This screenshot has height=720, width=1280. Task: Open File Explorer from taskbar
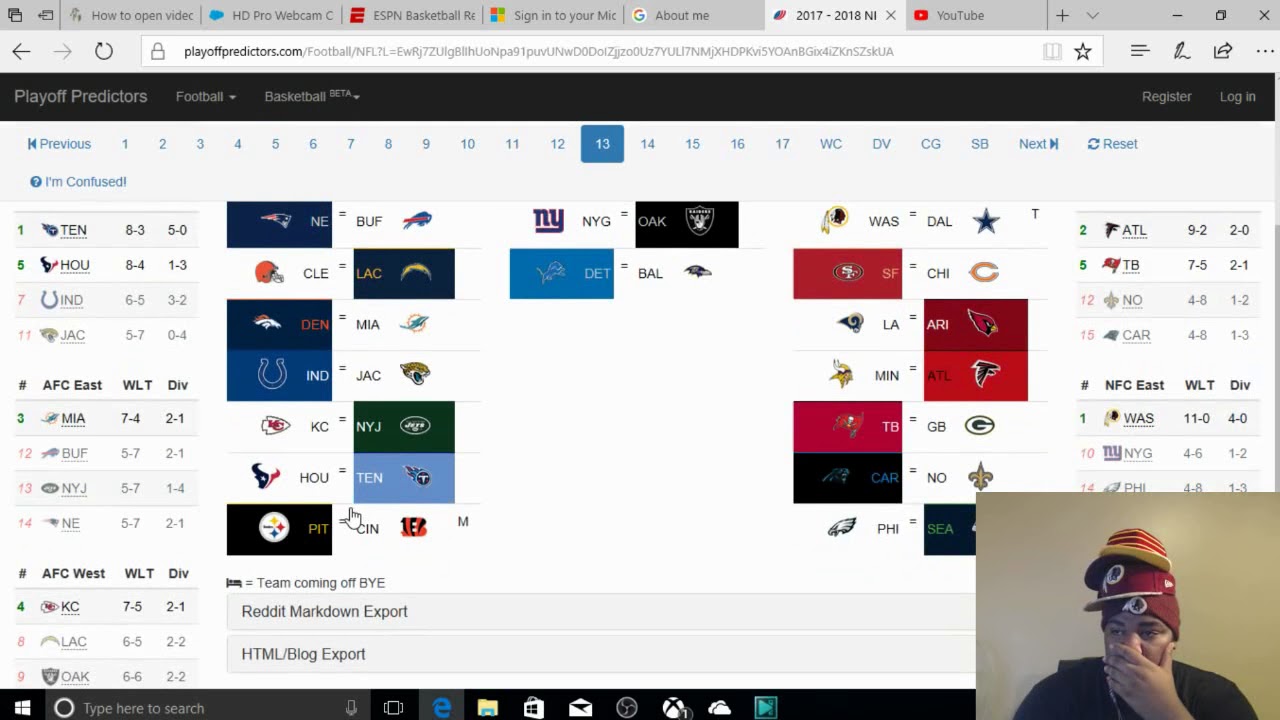(488, 708)
